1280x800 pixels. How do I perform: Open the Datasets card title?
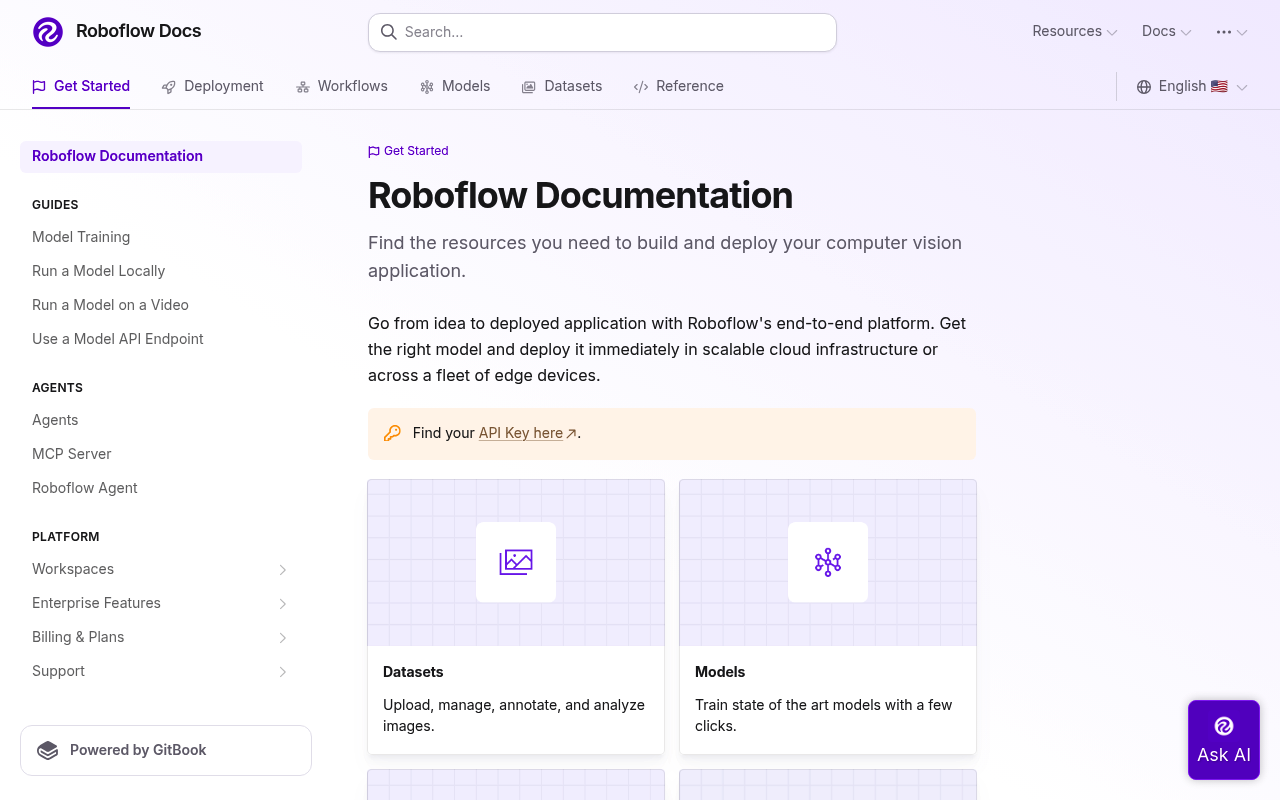point(413,672)
